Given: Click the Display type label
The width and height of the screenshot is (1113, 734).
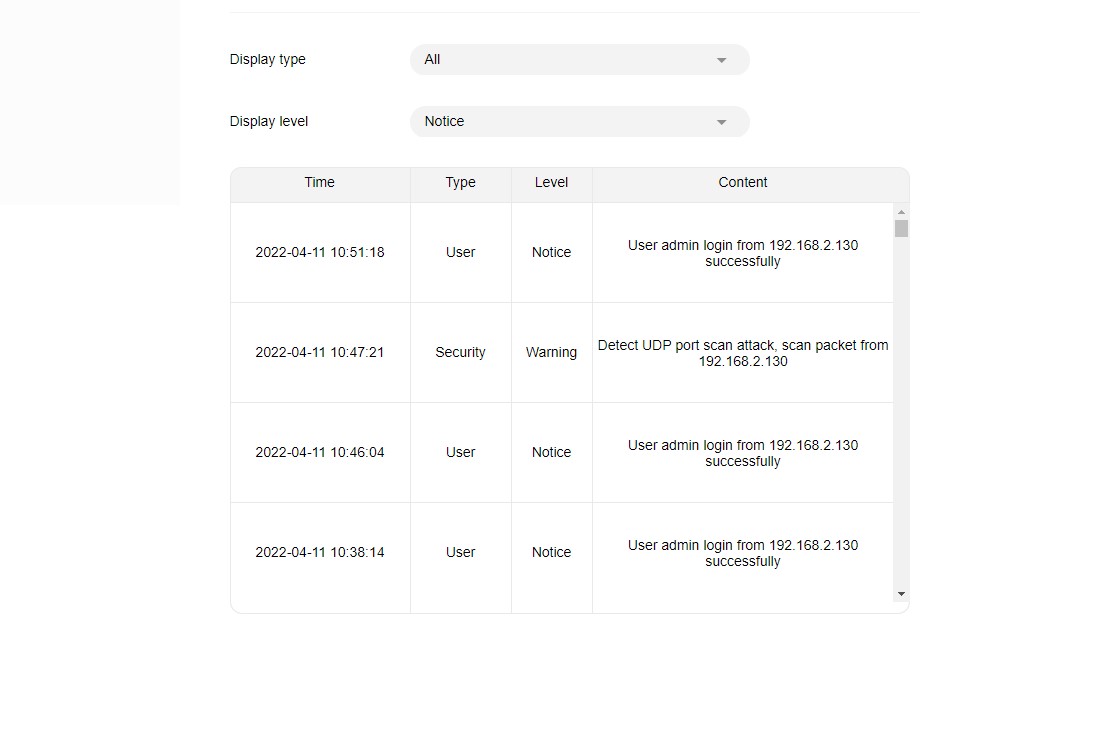Looking at the screenshot, I should coord(268,60).
